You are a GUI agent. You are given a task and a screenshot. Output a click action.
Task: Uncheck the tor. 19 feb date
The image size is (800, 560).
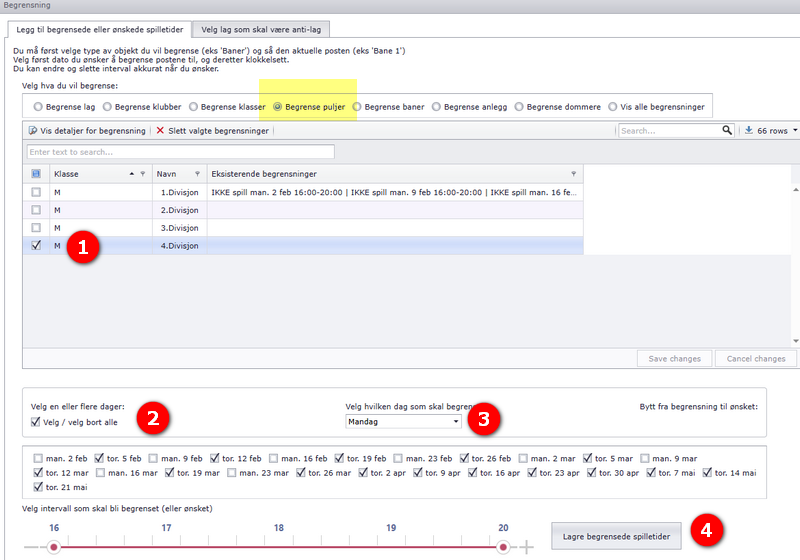[x=339, y=458]
